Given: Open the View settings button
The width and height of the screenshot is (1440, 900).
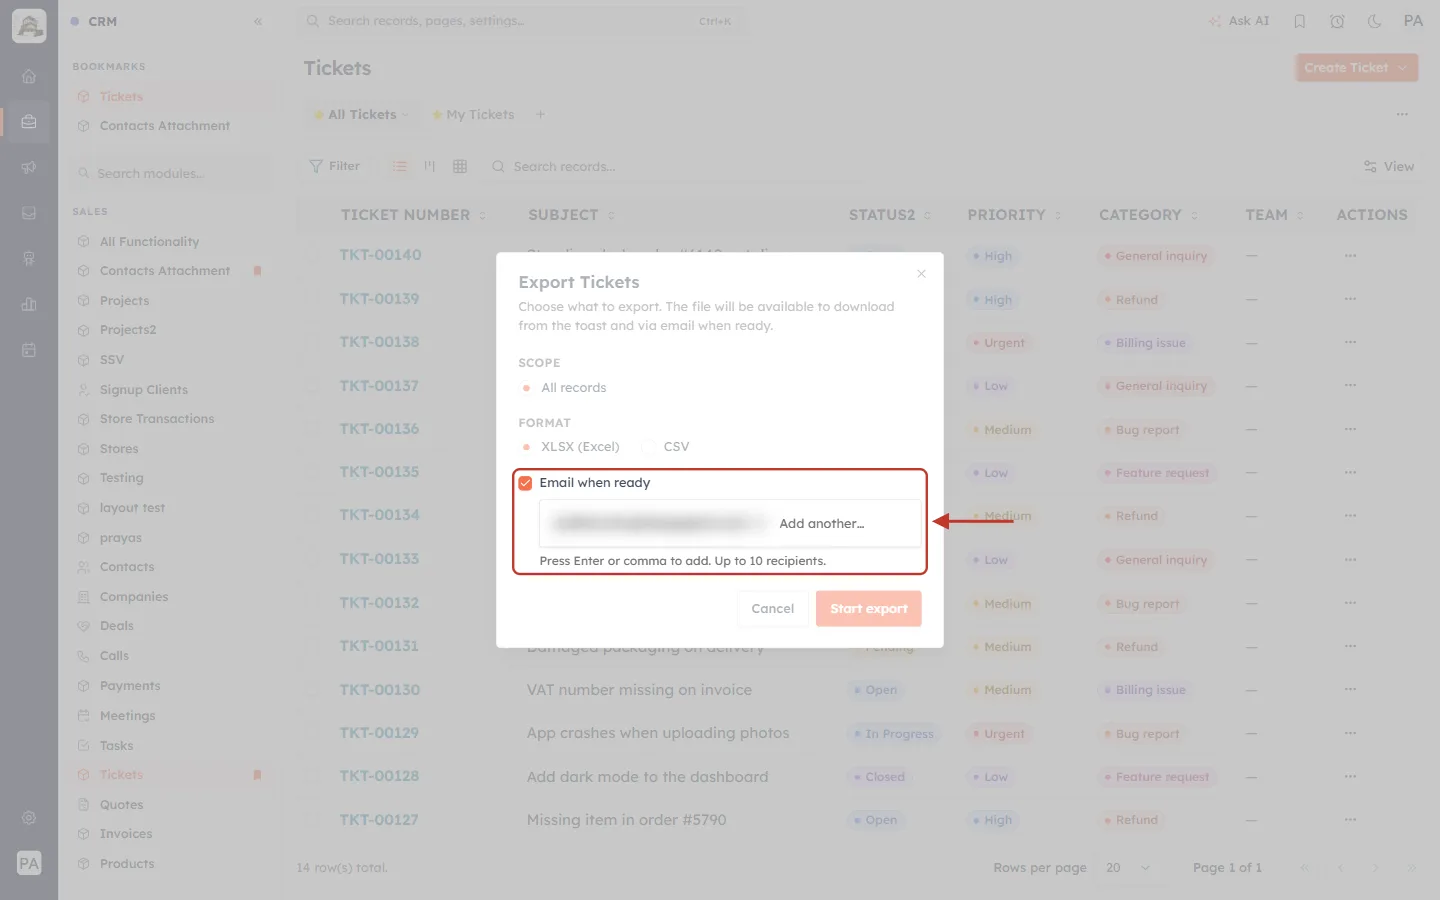Looking at the screenshot, I should 1388,166.
